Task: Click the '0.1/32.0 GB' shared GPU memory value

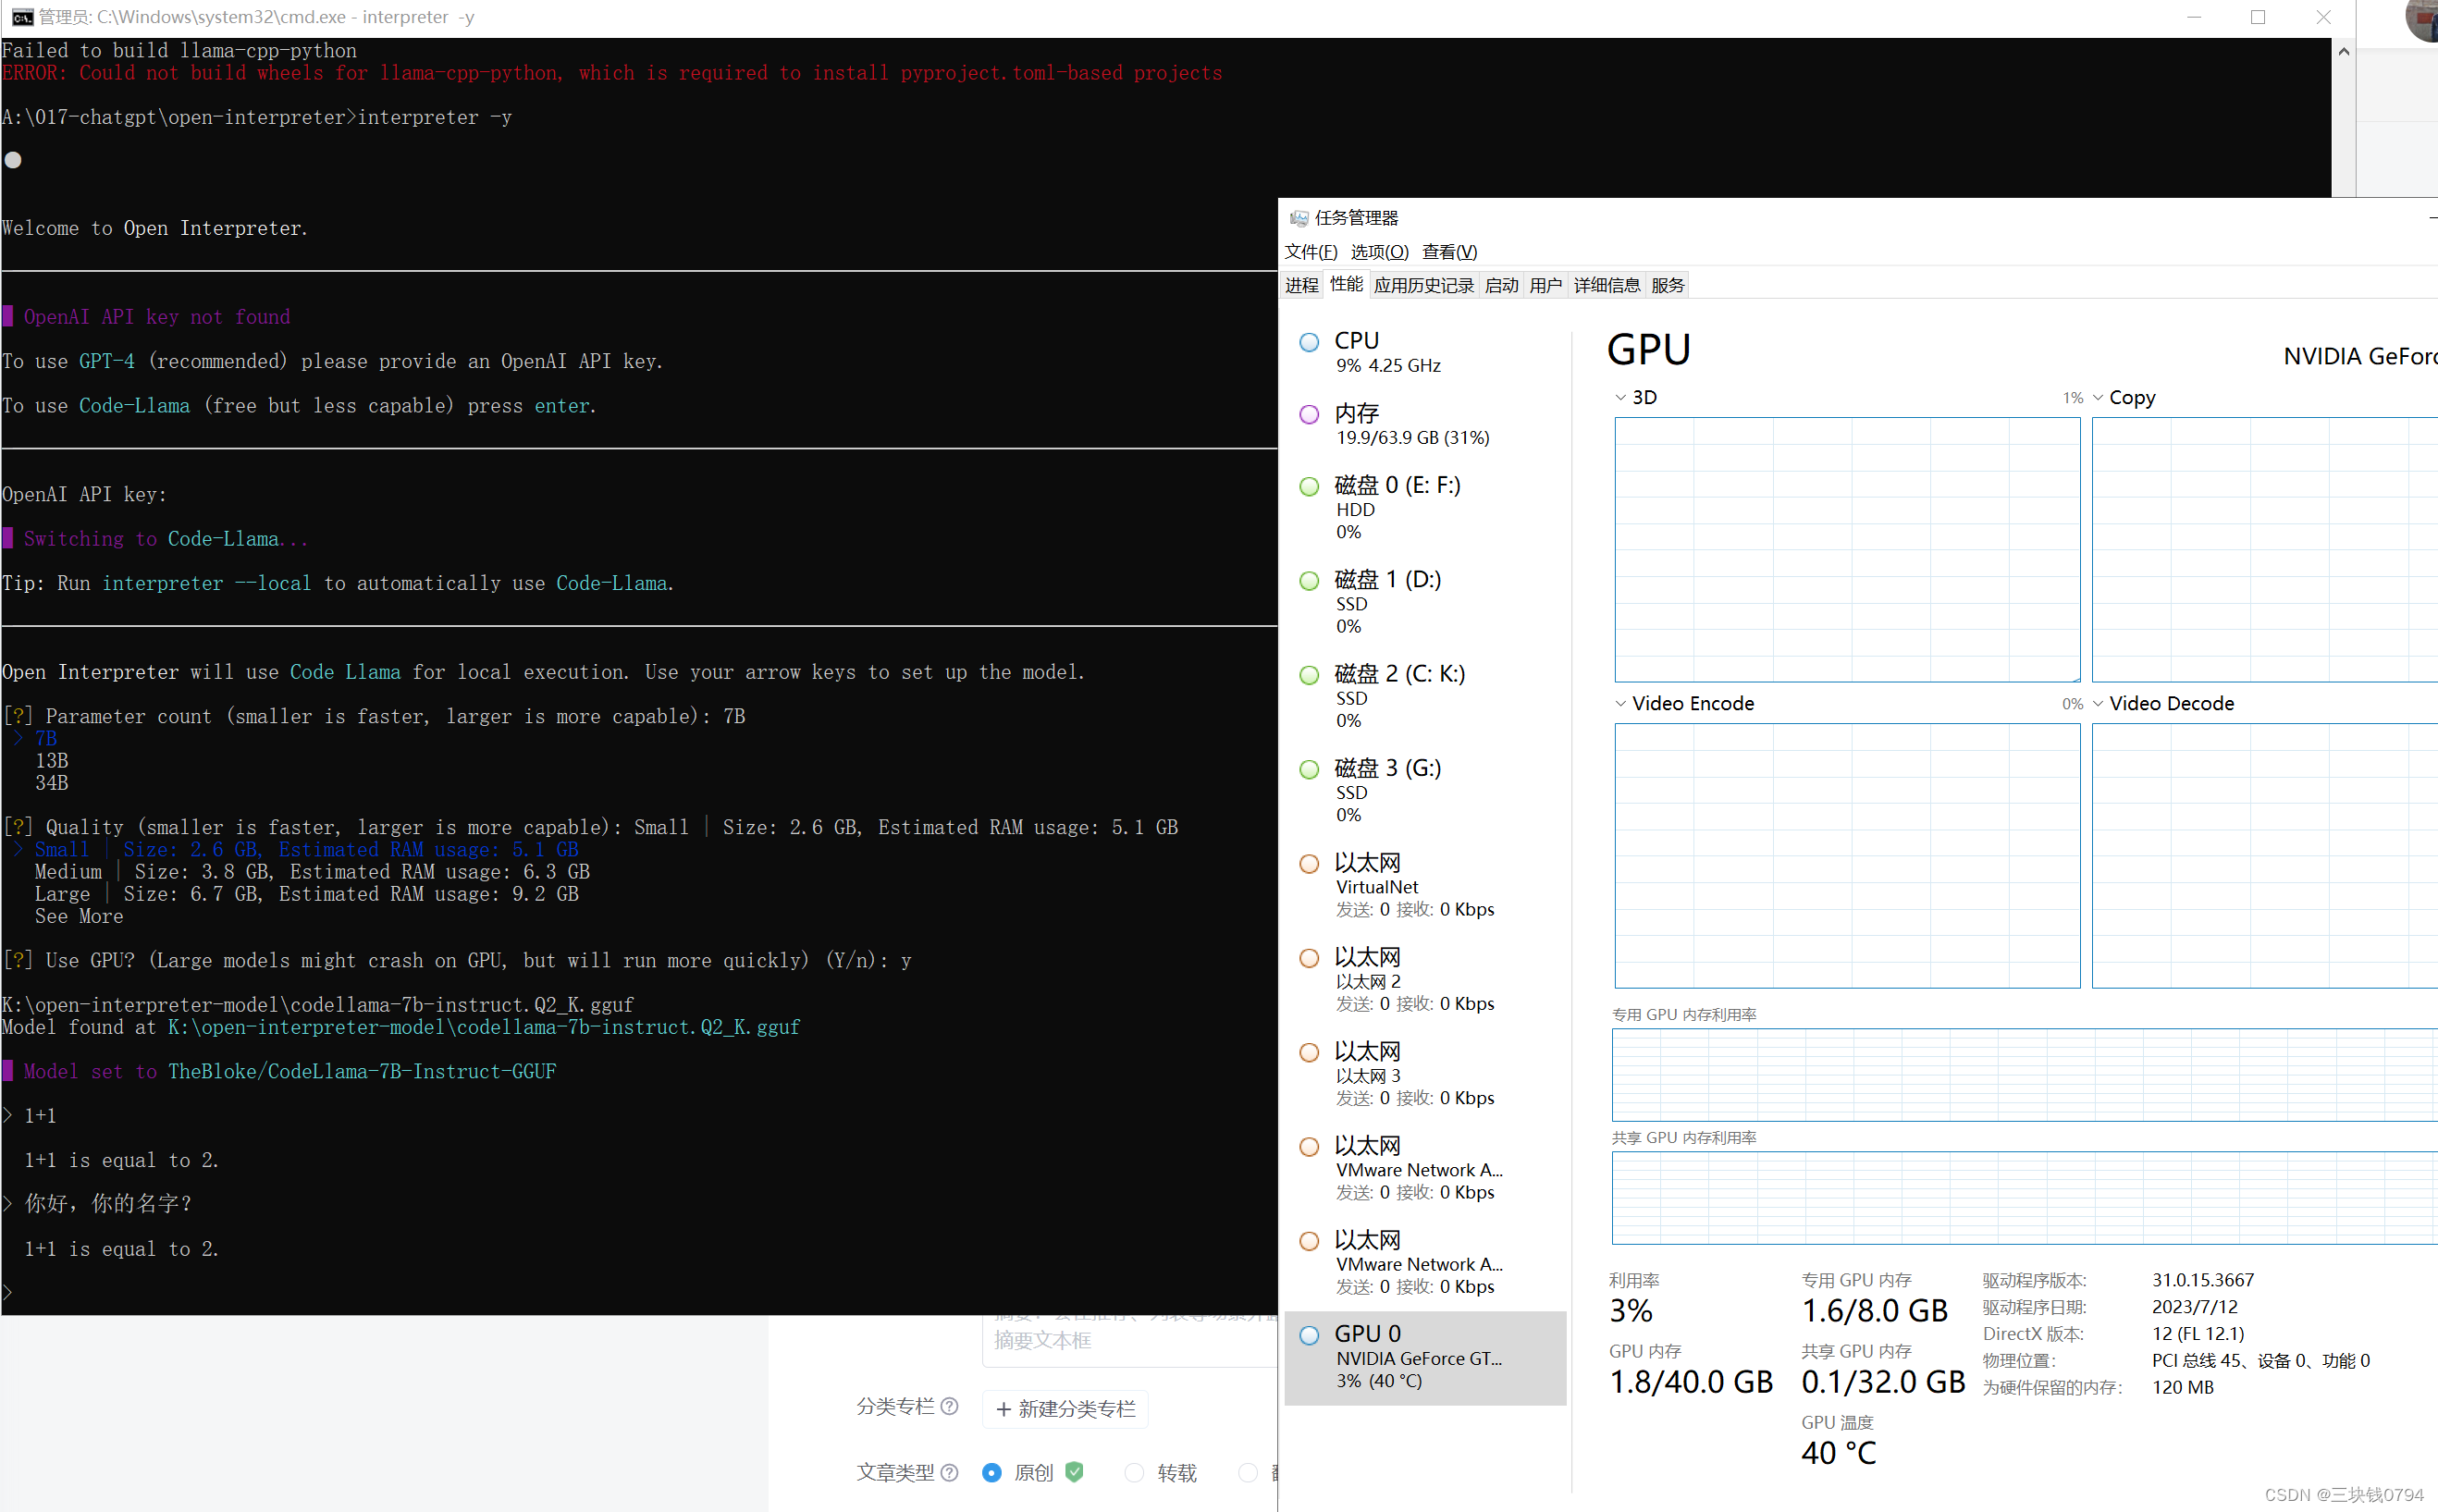Action: [1882, 1381]
